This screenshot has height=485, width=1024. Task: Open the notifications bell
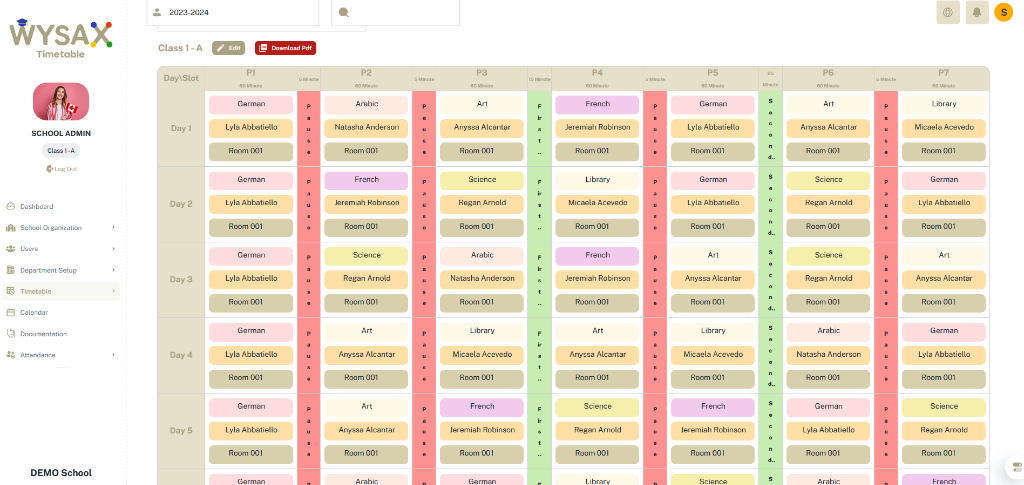[977, 12]
